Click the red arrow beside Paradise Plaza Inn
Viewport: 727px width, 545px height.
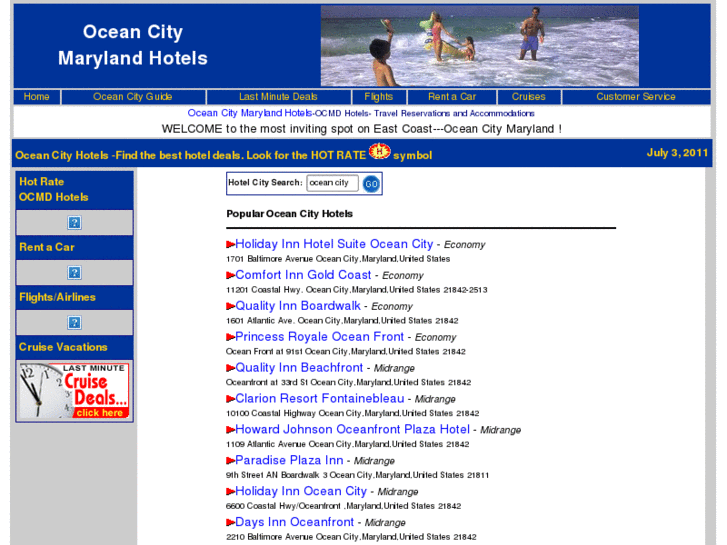coord(230,461)
